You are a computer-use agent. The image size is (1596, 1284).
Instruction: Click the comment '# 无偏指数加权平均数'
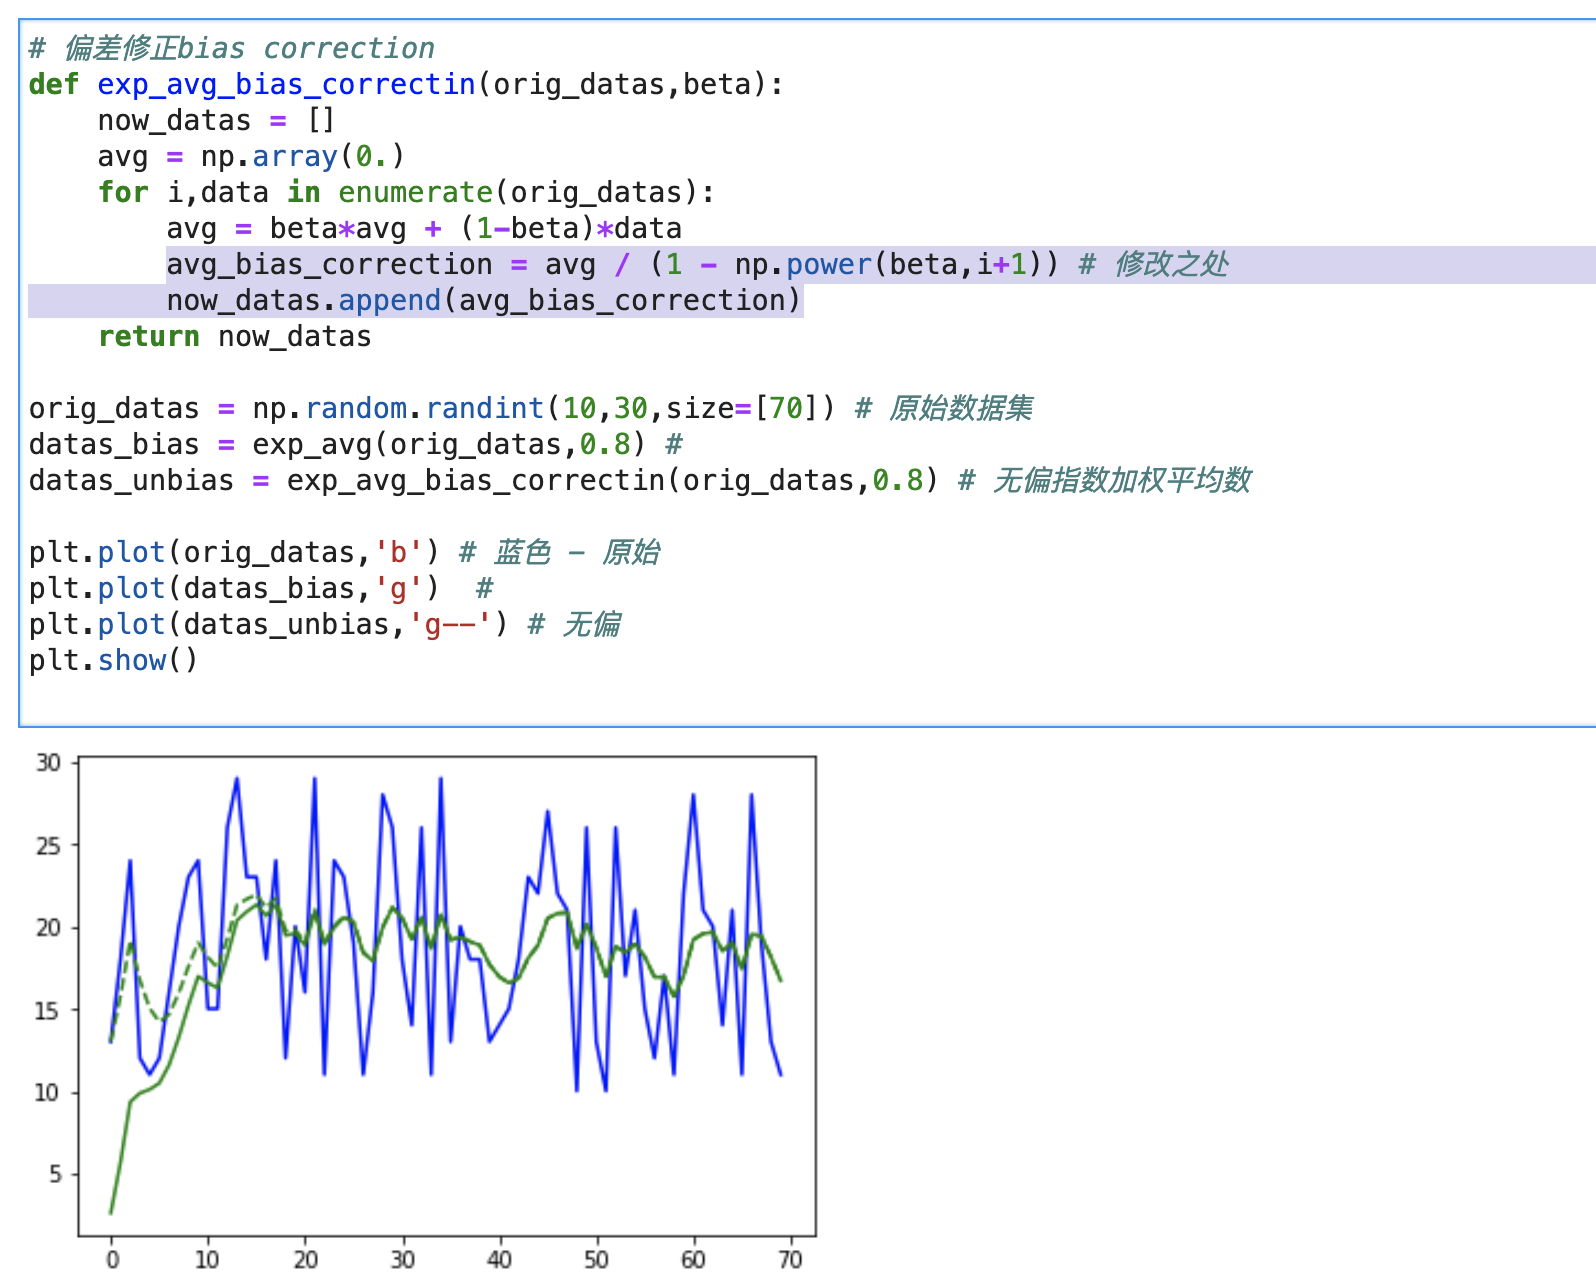point(1105,480)
